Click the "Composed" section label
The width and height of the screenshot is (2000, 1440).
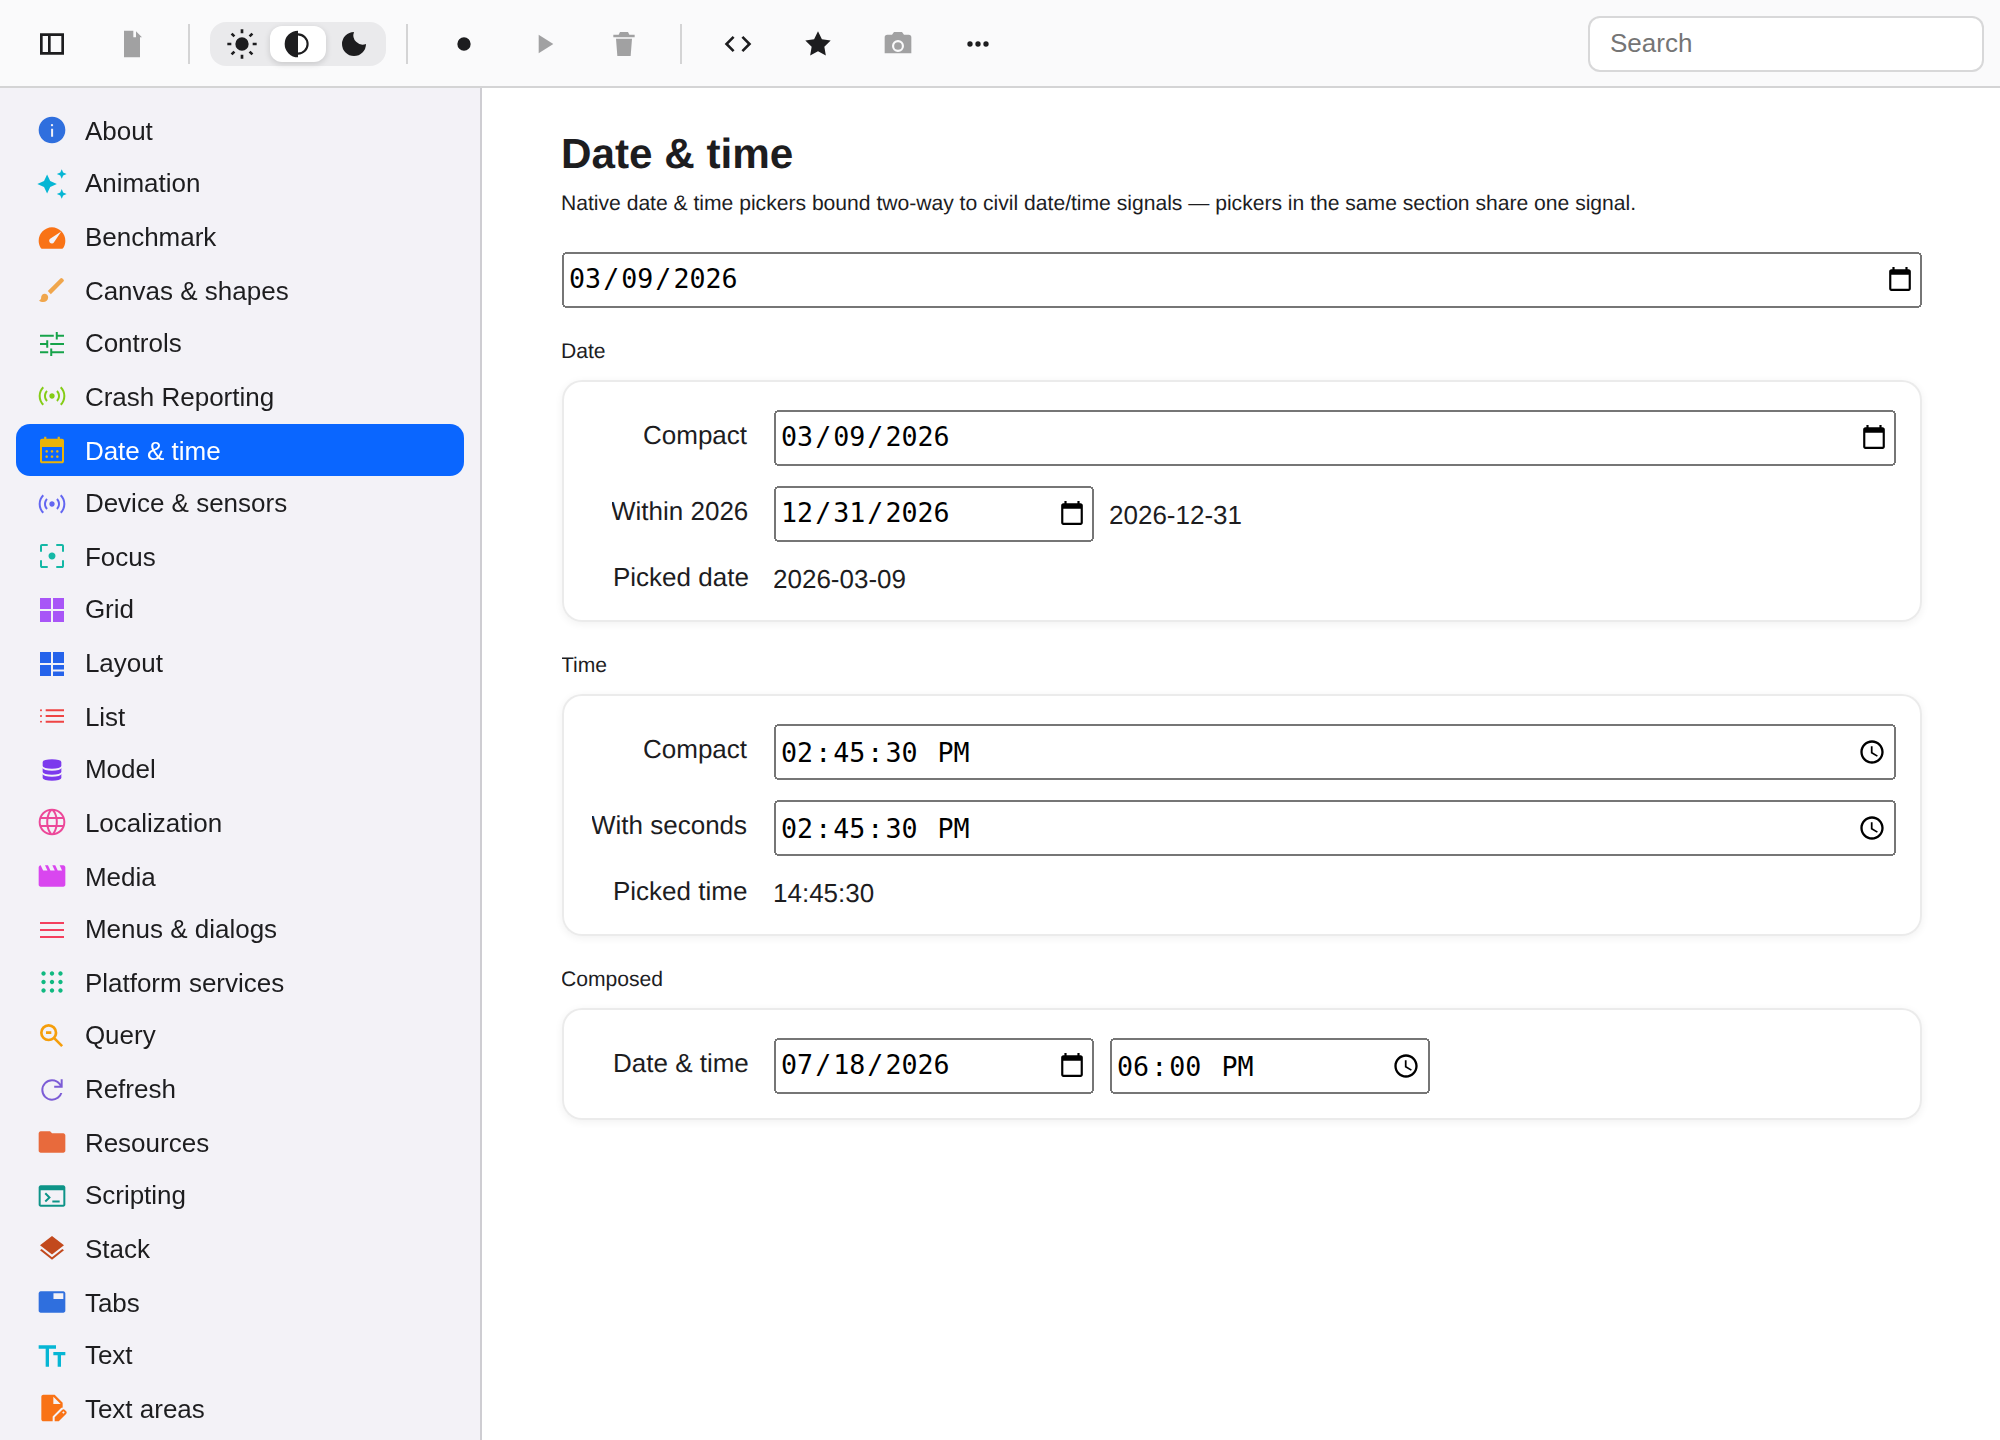click(x=612, y=979)
